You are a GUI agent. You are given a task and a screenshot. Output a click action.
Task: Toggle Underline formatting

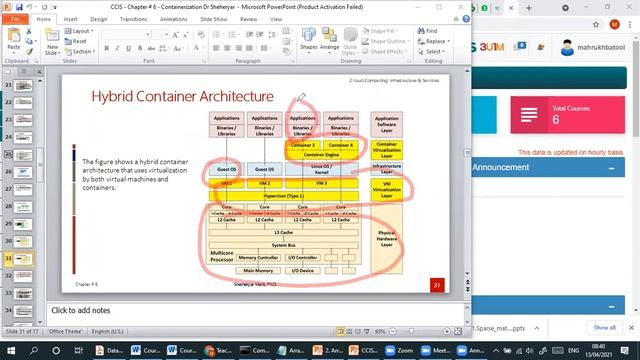click(x=128, y=49)
